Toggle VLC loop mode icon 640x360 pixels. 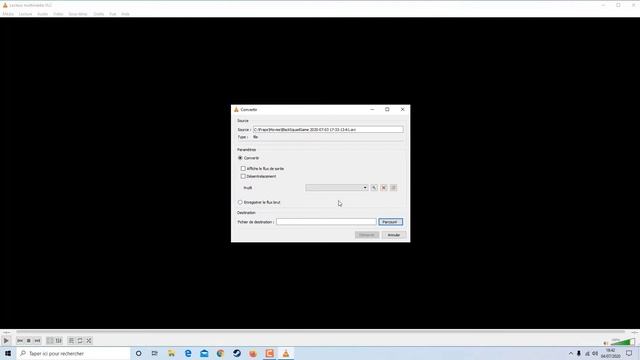(x=80, y=340)
